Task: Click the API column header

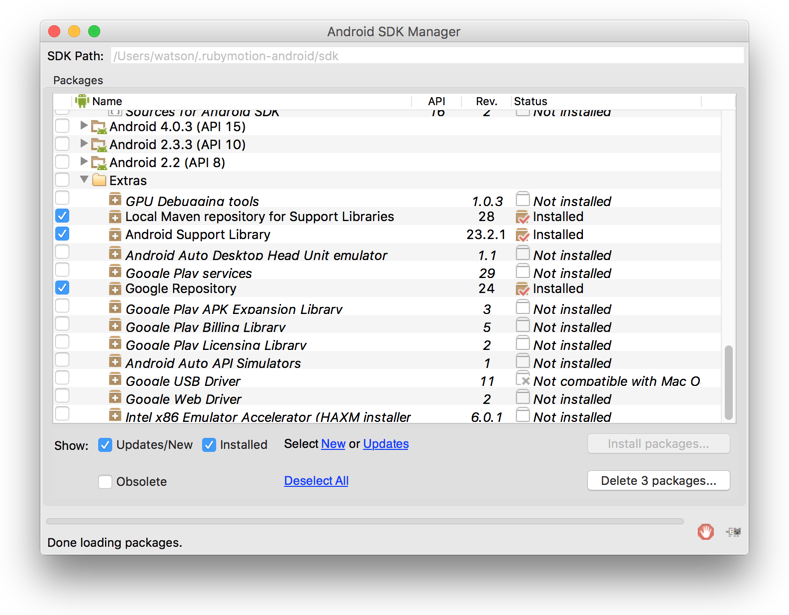Action: point(436,101)
